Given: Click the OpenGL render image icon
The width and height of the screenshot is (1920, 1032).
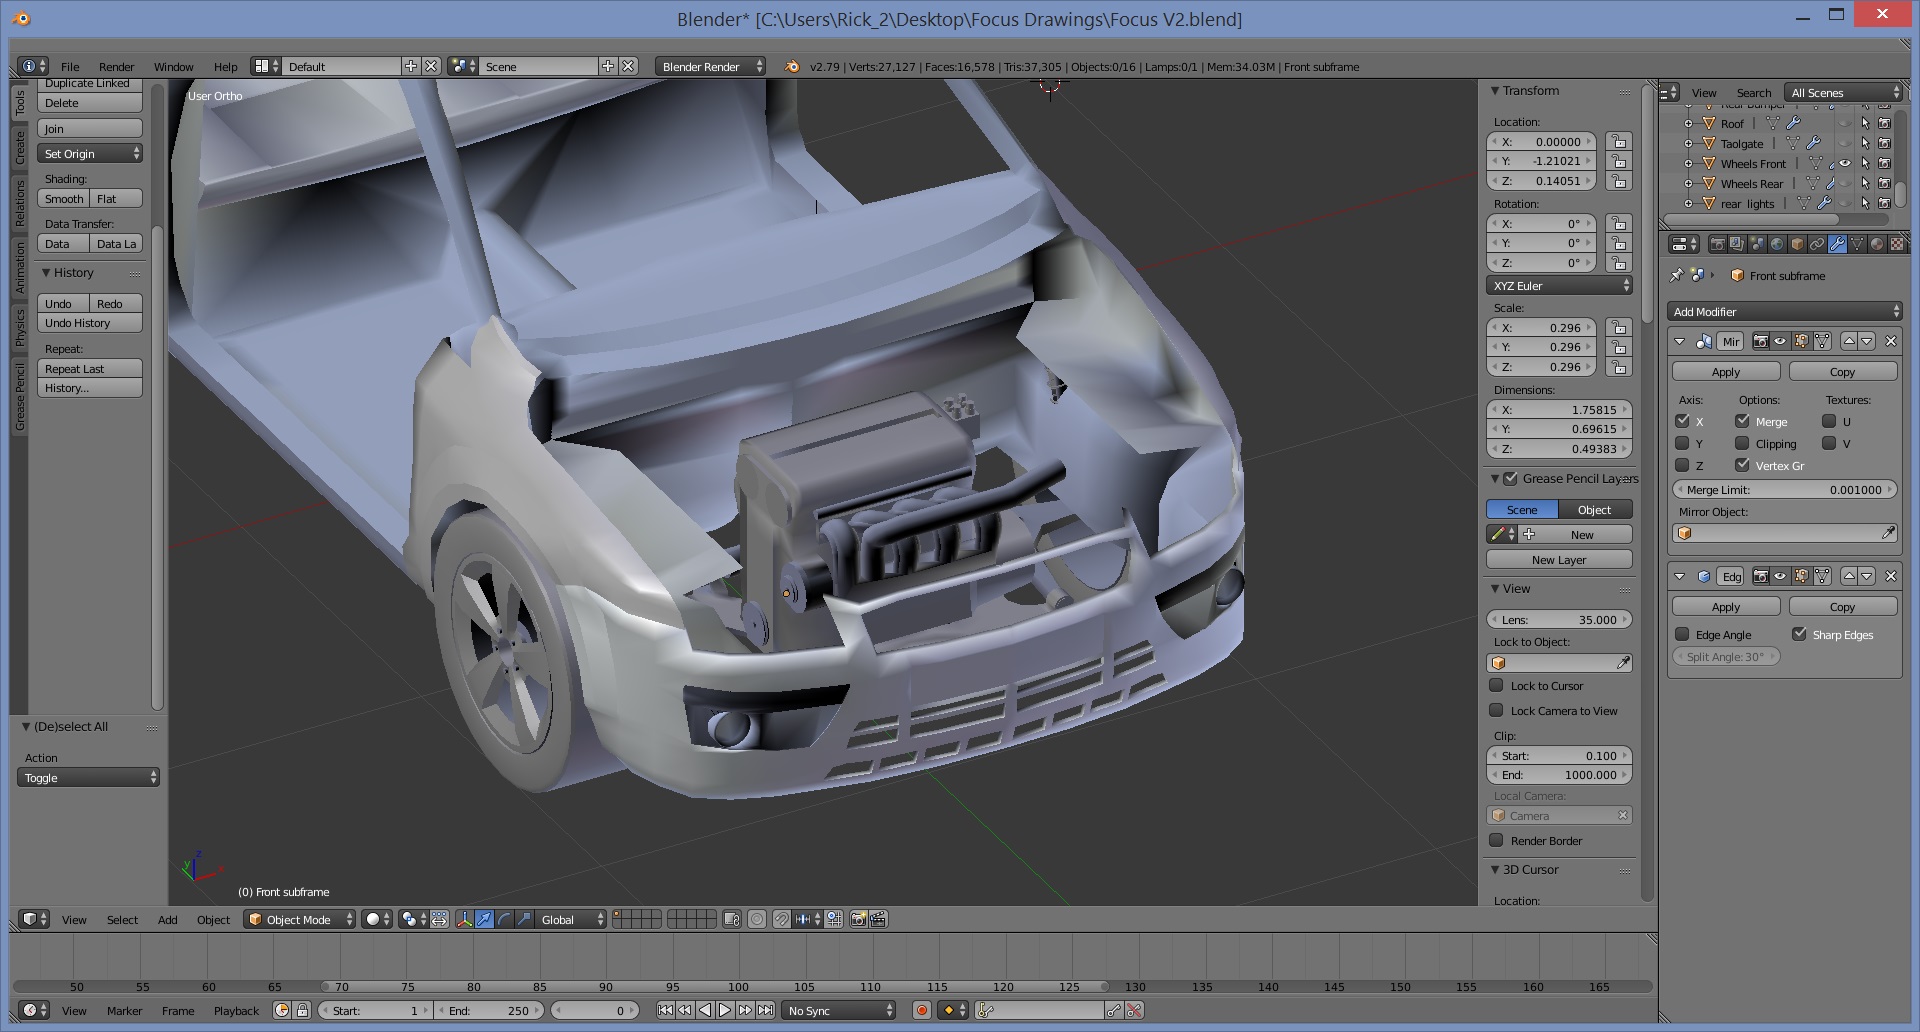Looking at the screenshot, I should (858, 919).
